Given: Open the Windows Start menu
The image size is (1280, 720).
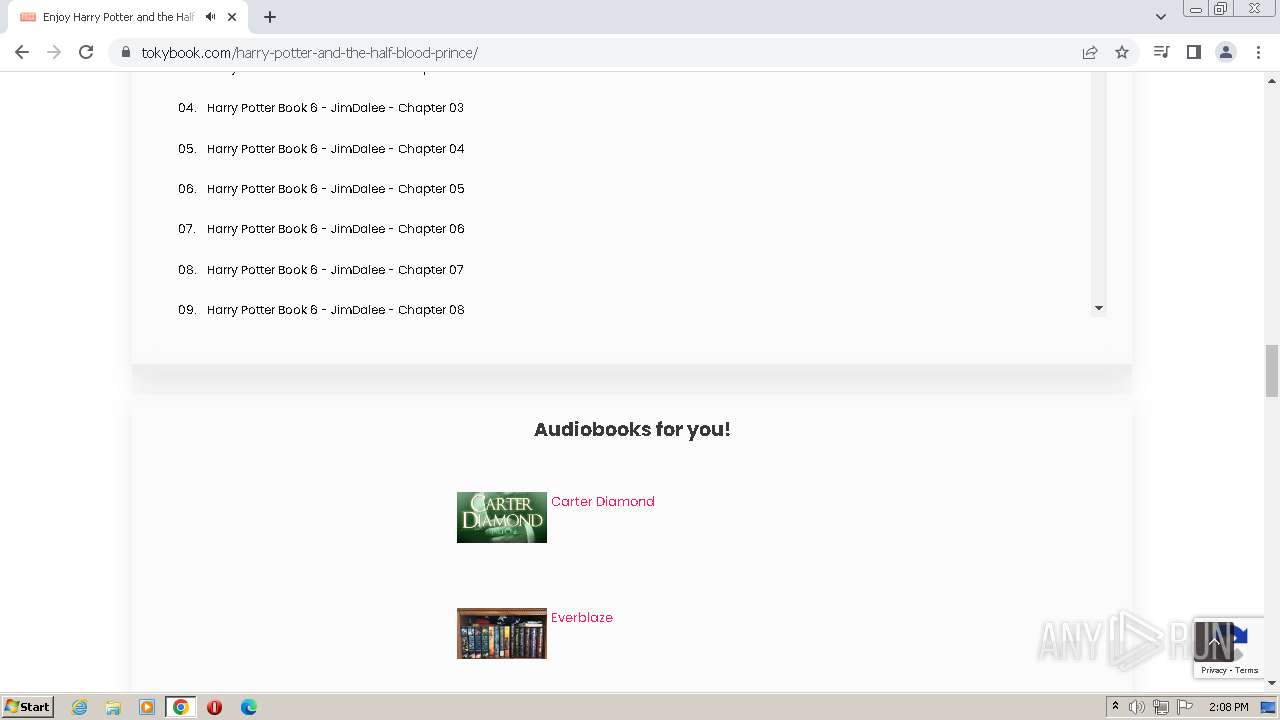Looking at the screenshot, I should (x=27, y=707).
